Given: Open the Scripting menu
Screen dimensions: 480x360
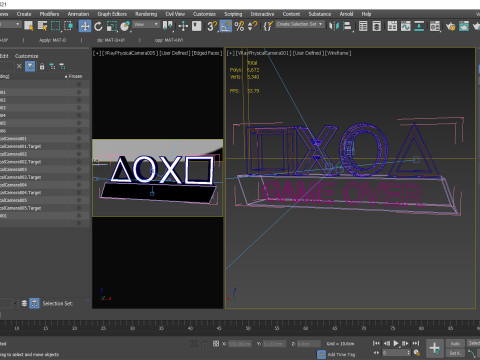Looking at the screenshot, I should (x=233, y=14).
